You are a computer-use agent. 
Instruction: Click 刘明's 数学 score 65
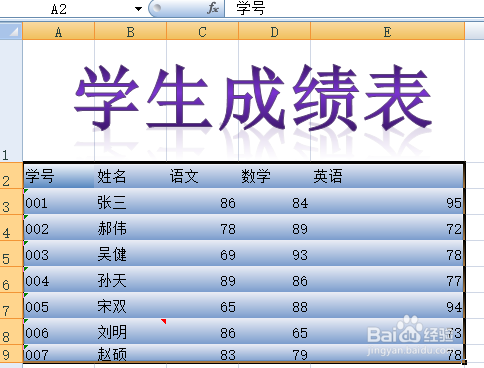click(x=275, y=332)
